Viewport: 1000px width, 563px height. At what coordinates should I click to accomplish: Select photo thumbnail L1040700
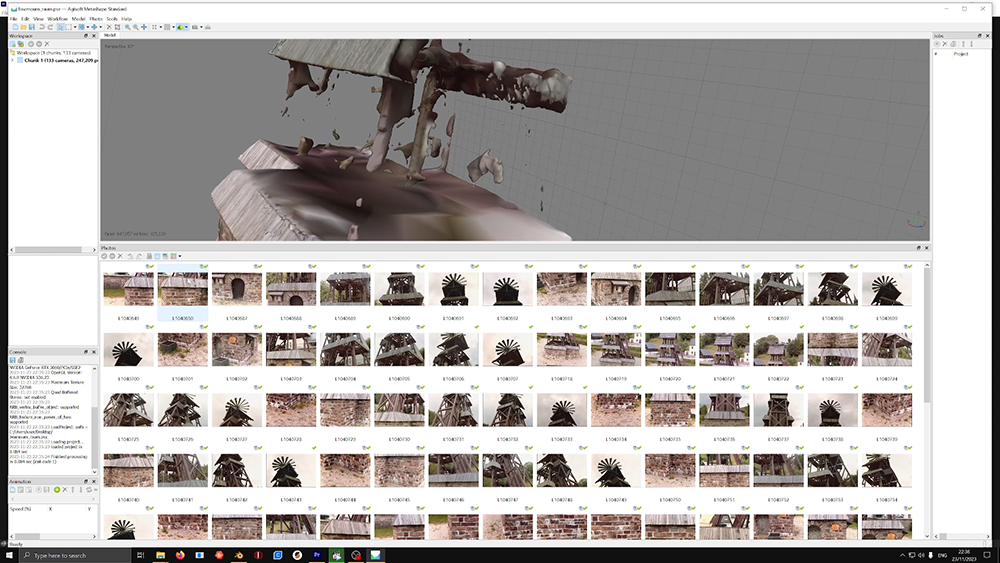coord(128,350)
